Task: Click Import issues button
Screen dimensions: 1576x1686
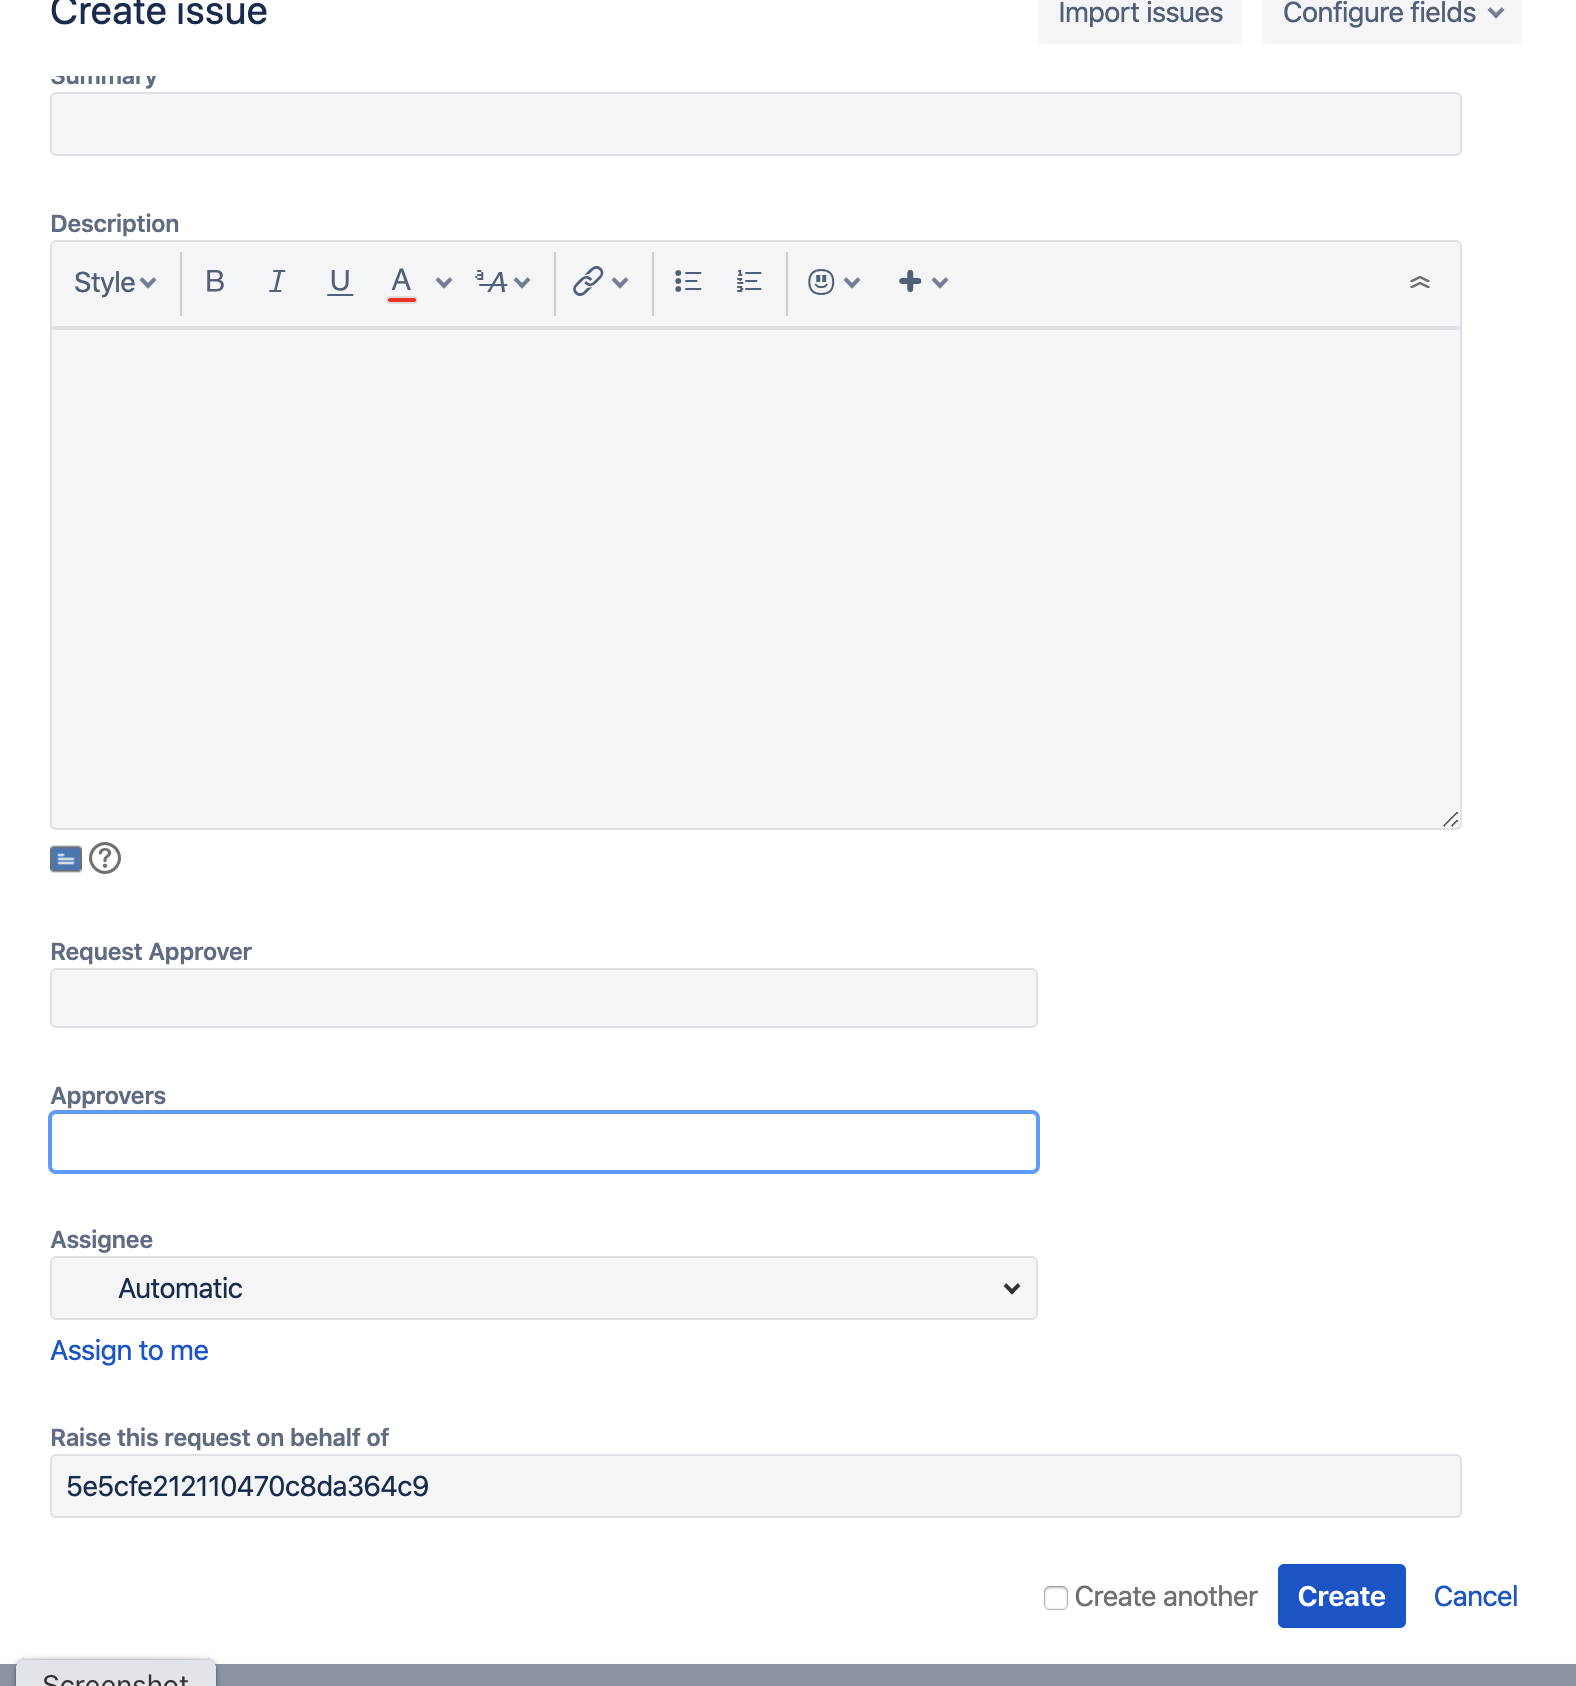Action: [x=1140, y=14]
